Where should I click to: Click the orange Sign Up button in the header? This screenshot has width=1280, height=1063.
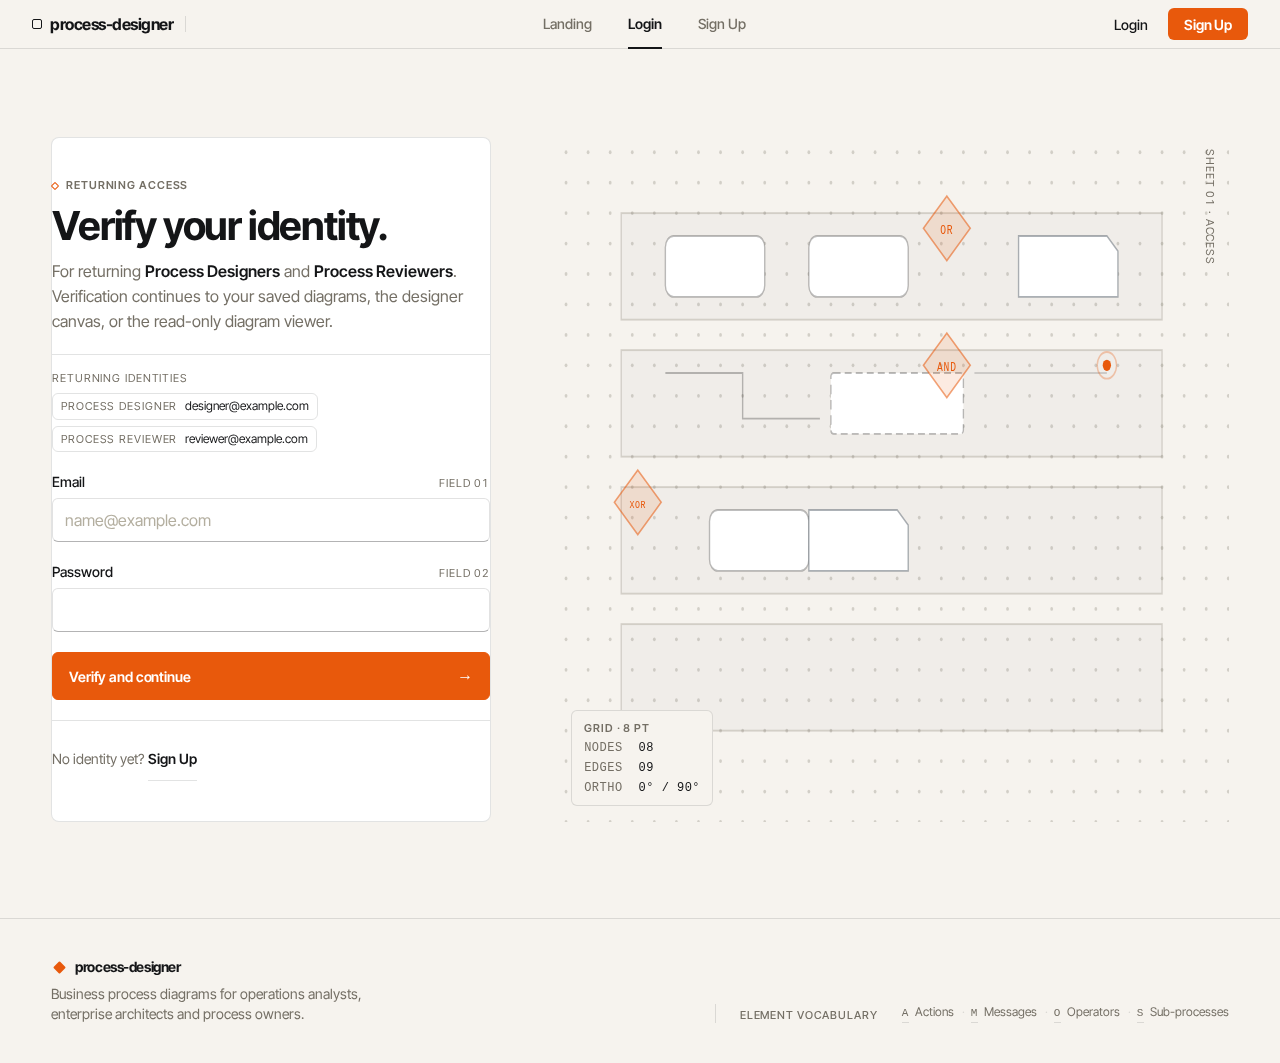(x=1208, y=24)
